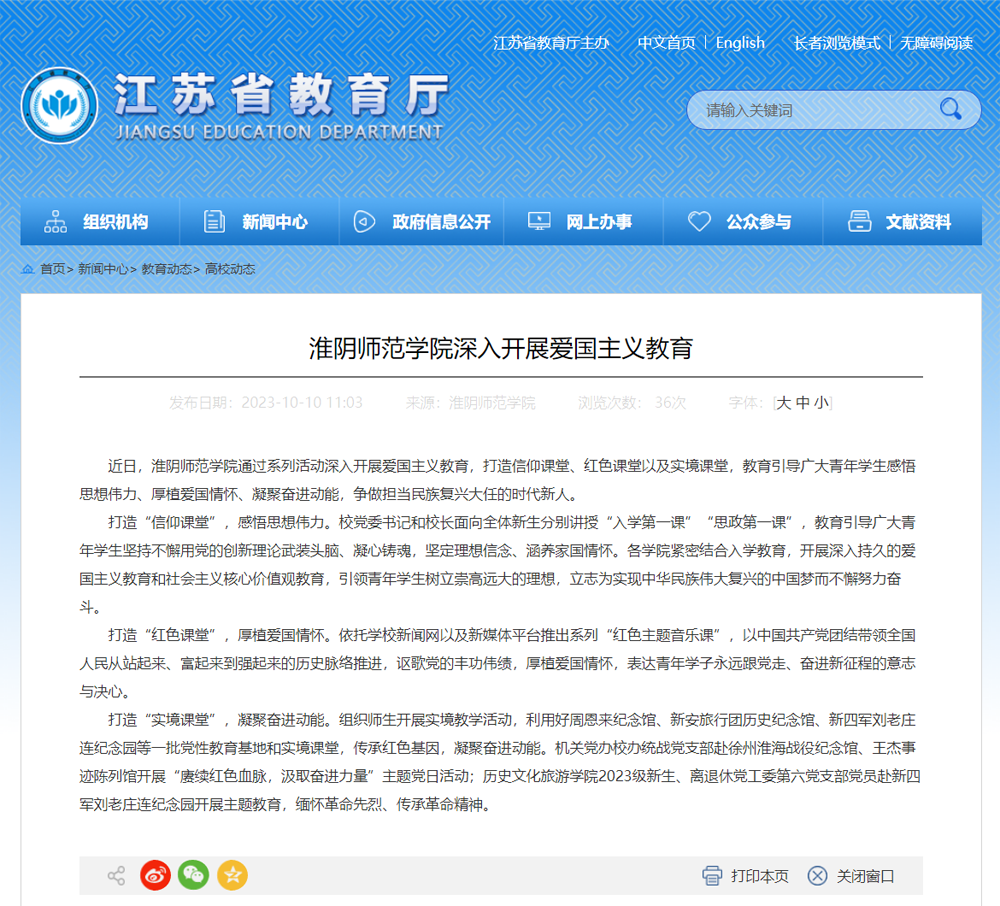Viewport: 1000px width, 906px height.
Task: Set font size to 小
Action: coord(821,402)
